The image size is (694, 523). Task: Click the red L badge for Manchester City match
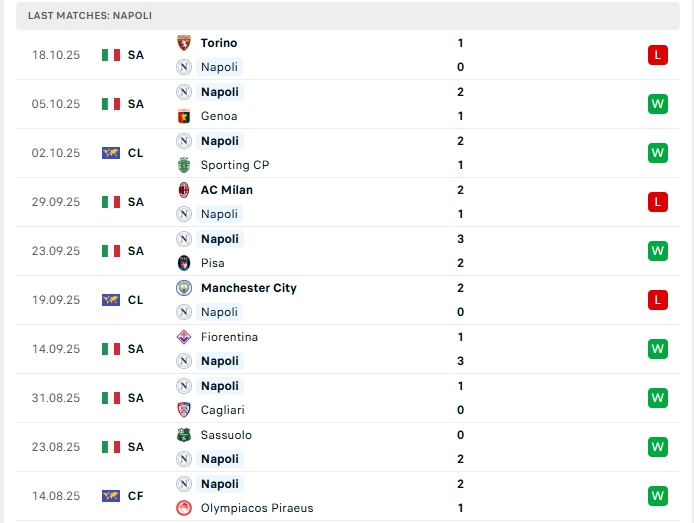(657, 300)
